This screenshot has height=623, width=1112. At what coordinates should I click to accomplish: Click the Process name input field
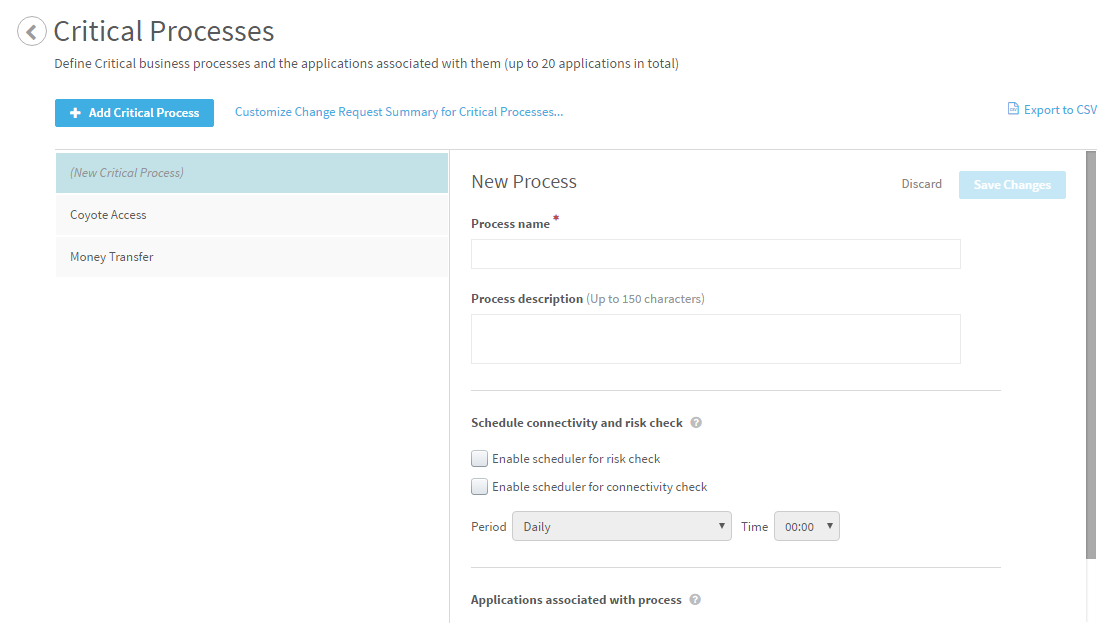715,254
